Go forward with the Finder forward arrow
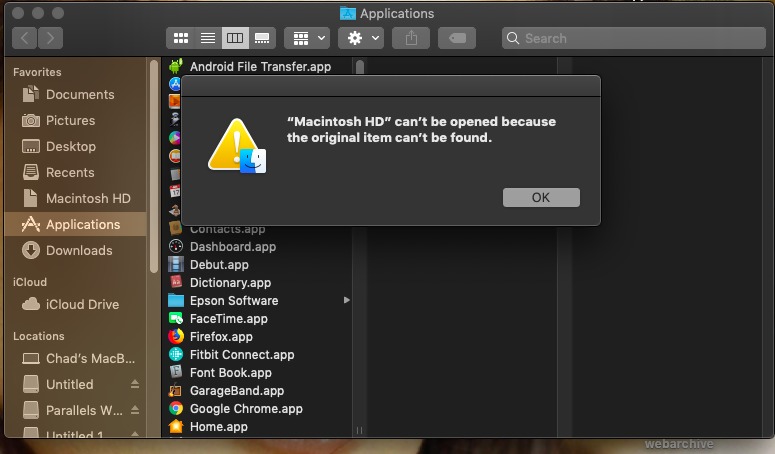 (50, 38)
